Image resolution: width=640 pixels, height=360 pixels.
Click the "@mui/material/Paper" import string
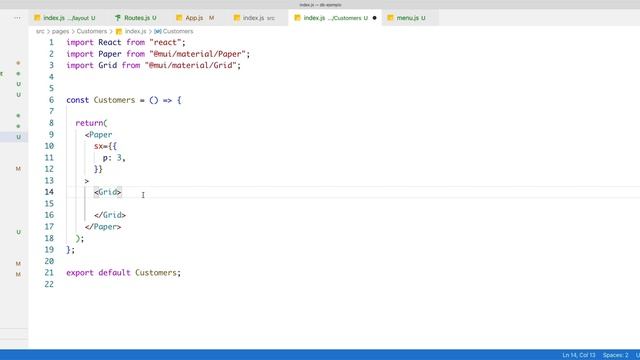(x=198, y=54)
